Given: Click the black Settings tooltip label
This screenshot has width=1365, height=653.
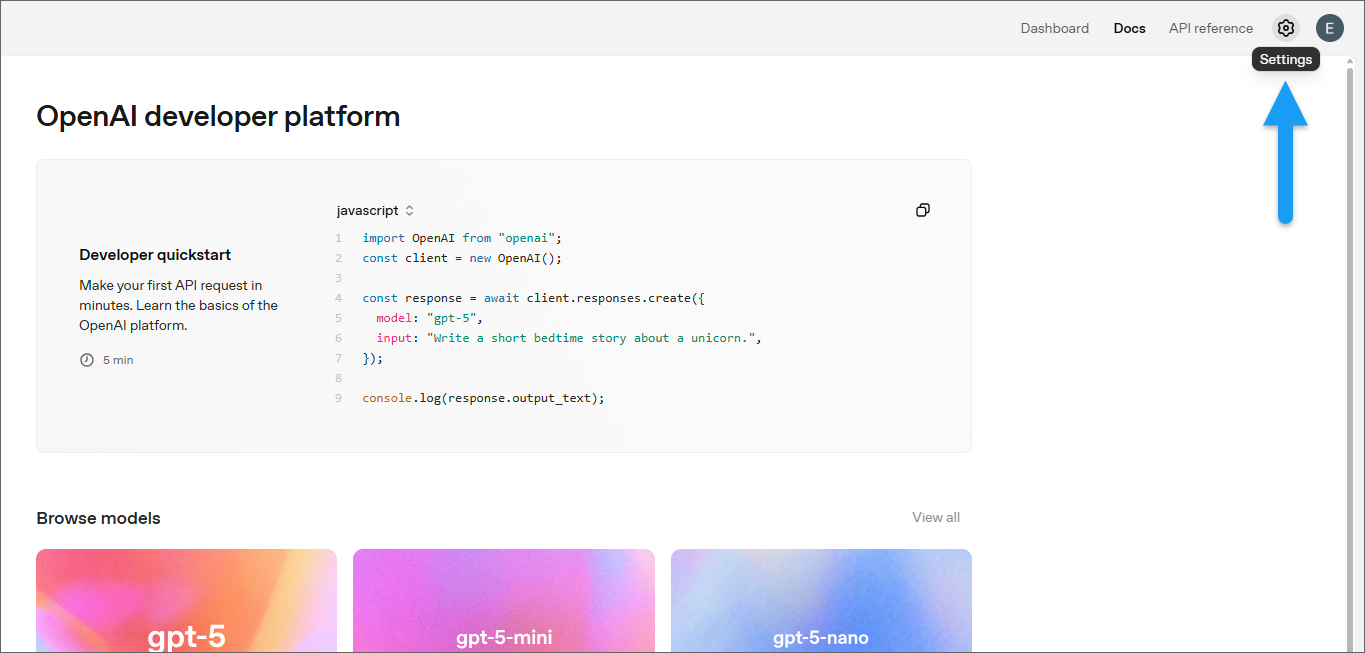Looking at the screenshot, I should 1285,60.
